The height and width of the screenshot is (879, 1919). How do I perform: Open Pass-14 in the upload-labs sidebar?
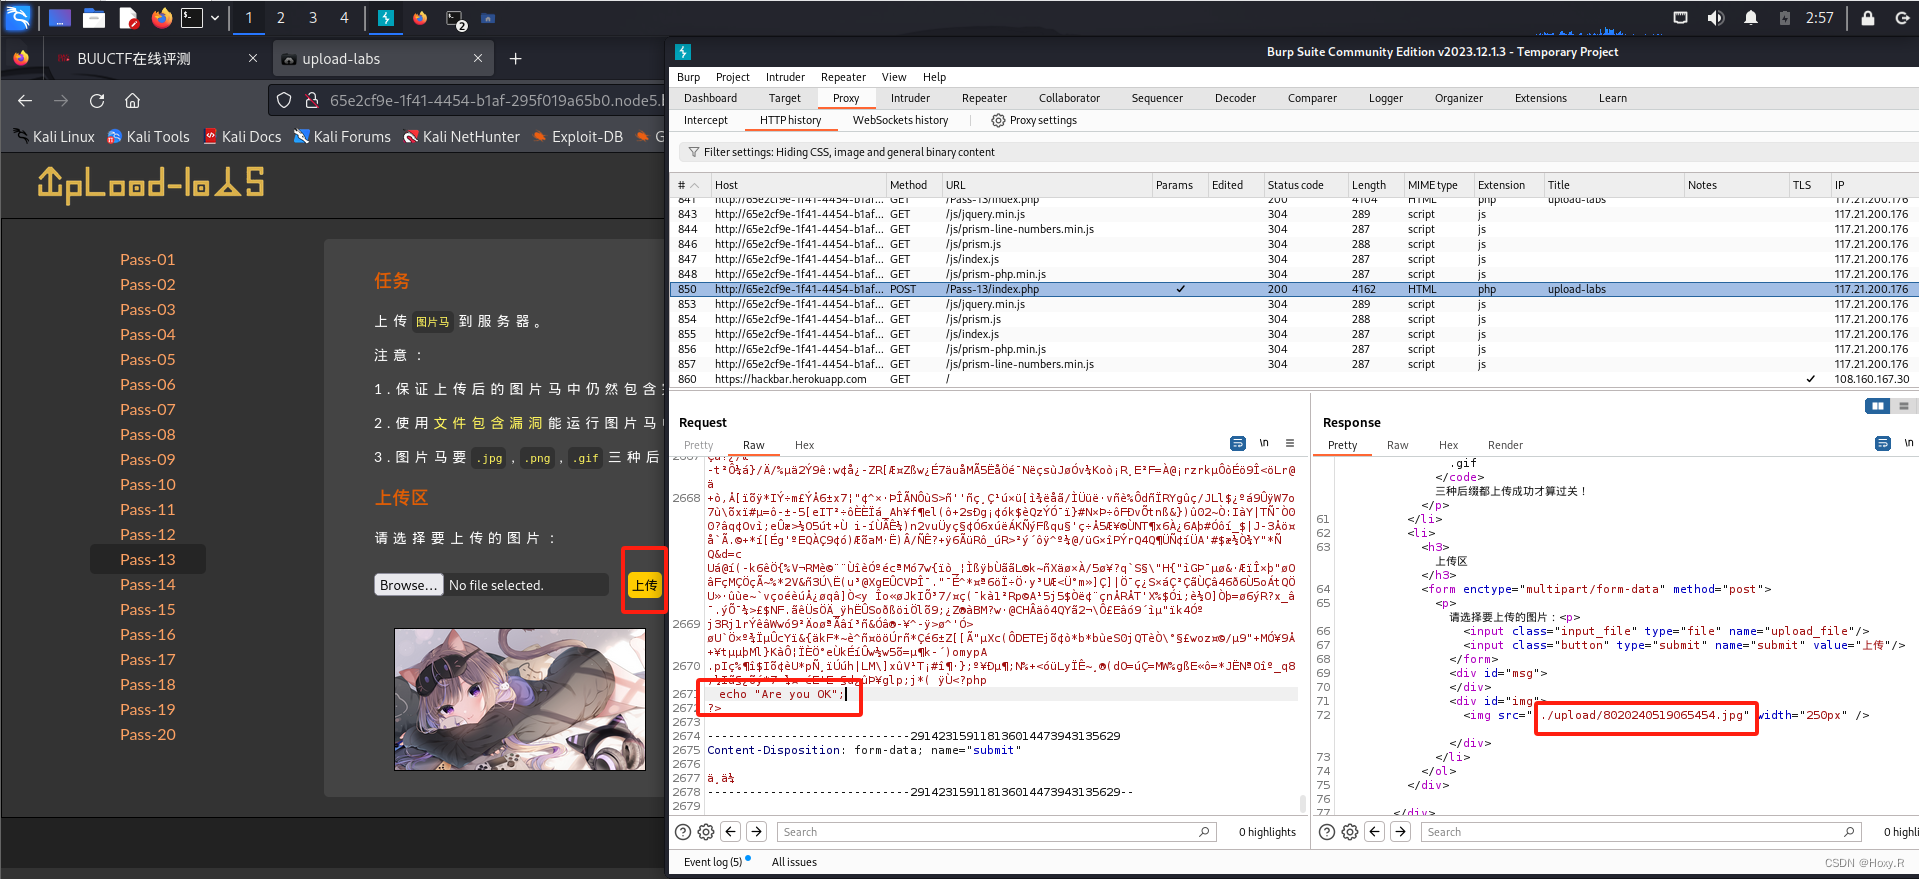coord(148,584)
